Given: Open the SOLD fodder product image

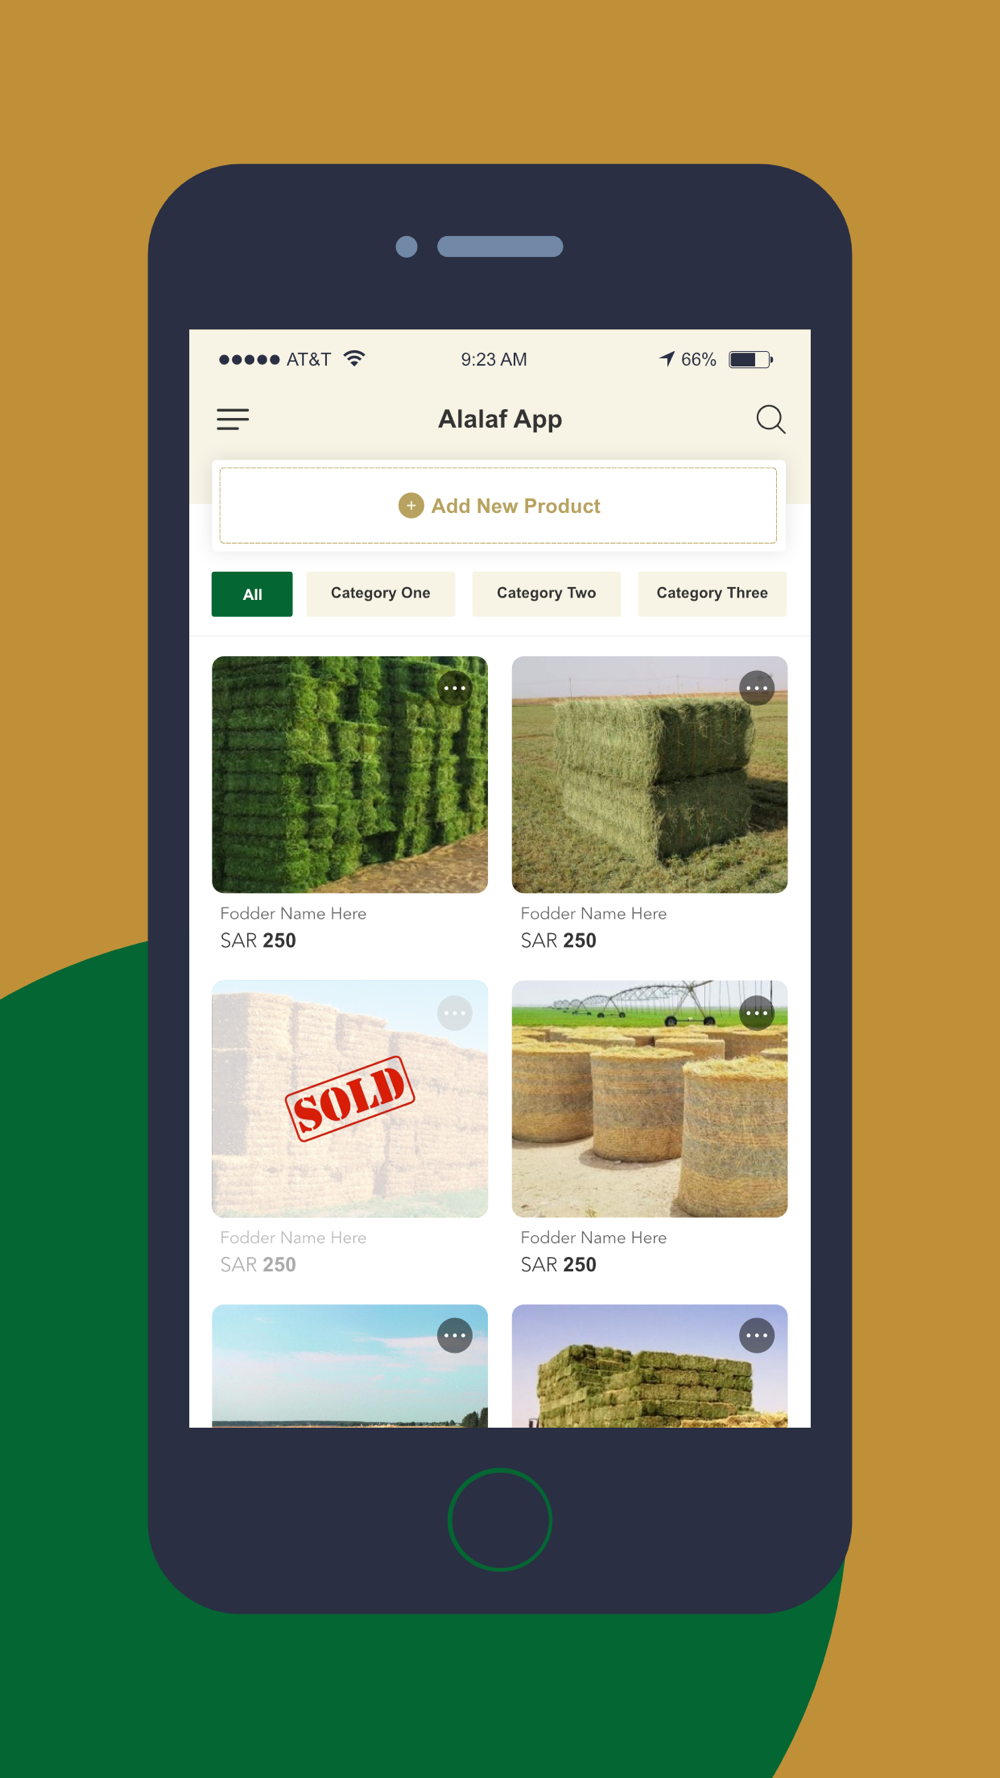Looking at the screenshot, I should pyautogui.click(x=350, y=1099).
